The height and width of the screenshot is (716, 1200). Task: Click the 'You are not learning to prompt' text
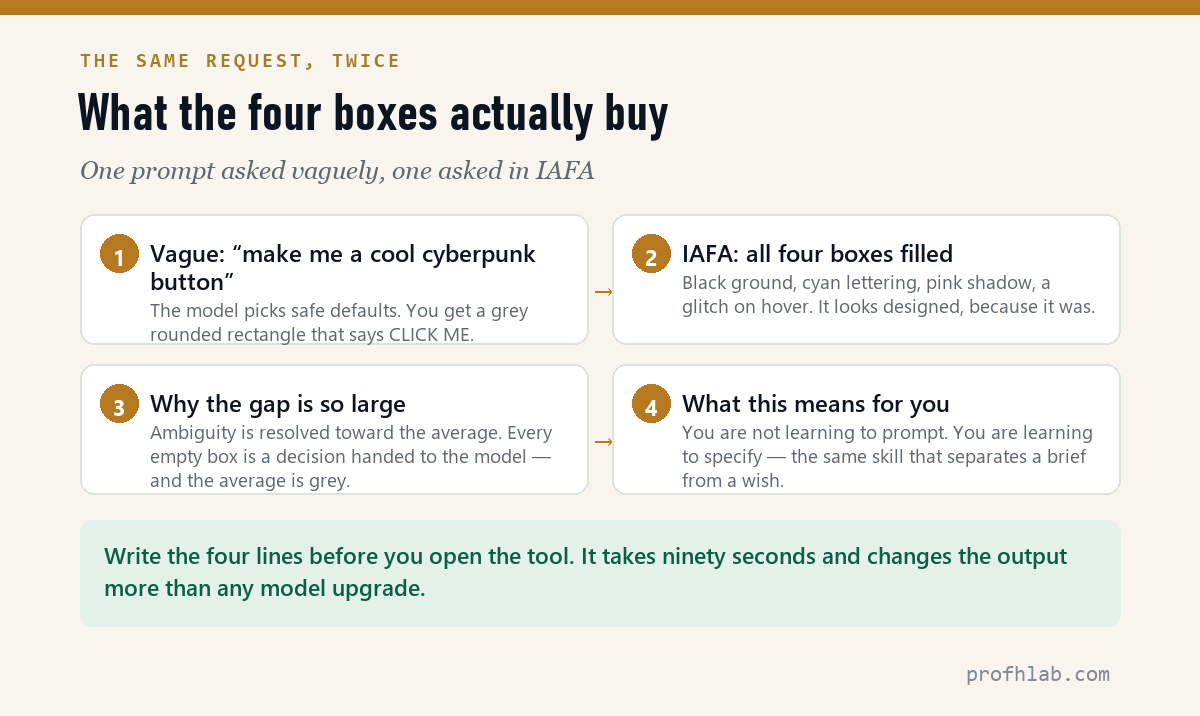click(x=887, y=456)
